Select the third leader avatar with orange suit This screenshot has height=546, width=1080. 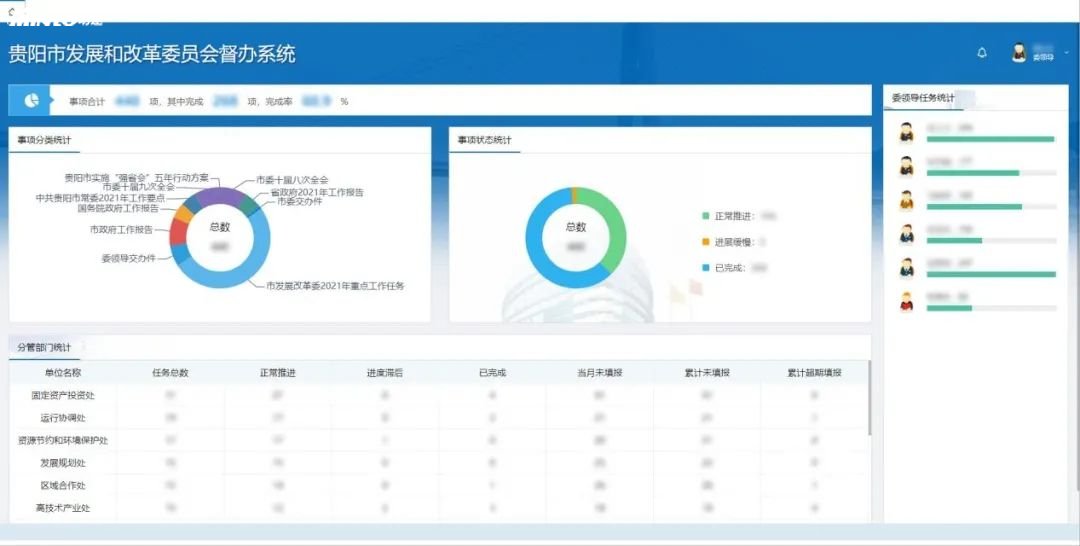coord(906,200)
